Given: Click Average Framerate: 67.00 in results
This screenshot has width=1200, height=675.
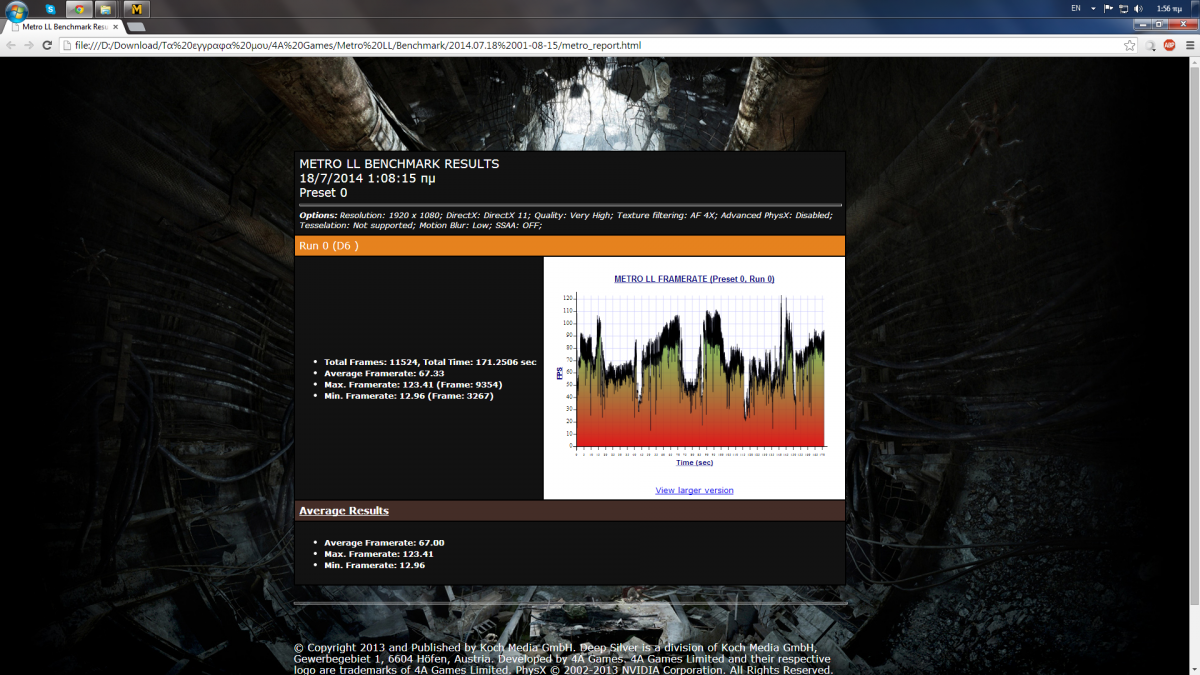Looking at the screenshot, I should pos(384,543).
